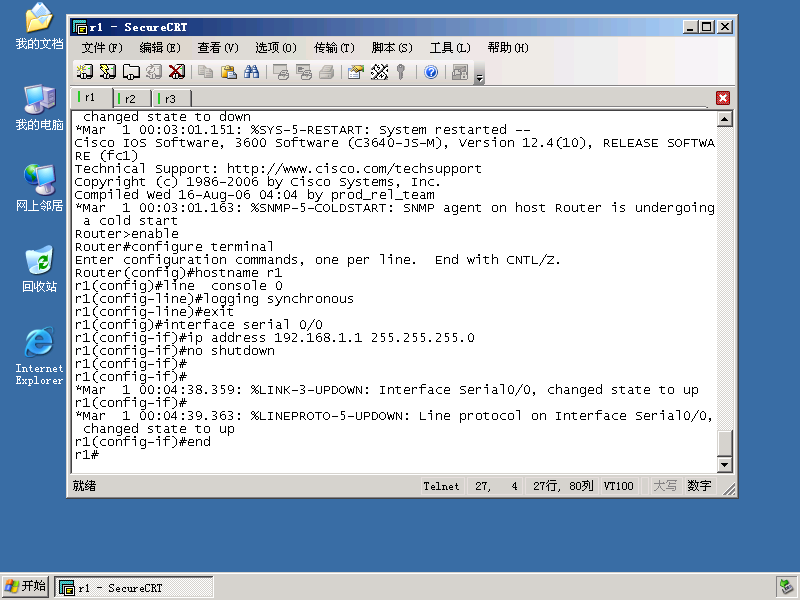Click the r1# prompt line in terminal
Image resolution: width=800 pixels, height=600 pixels.
pyautogui.click(x=87, y=455)
